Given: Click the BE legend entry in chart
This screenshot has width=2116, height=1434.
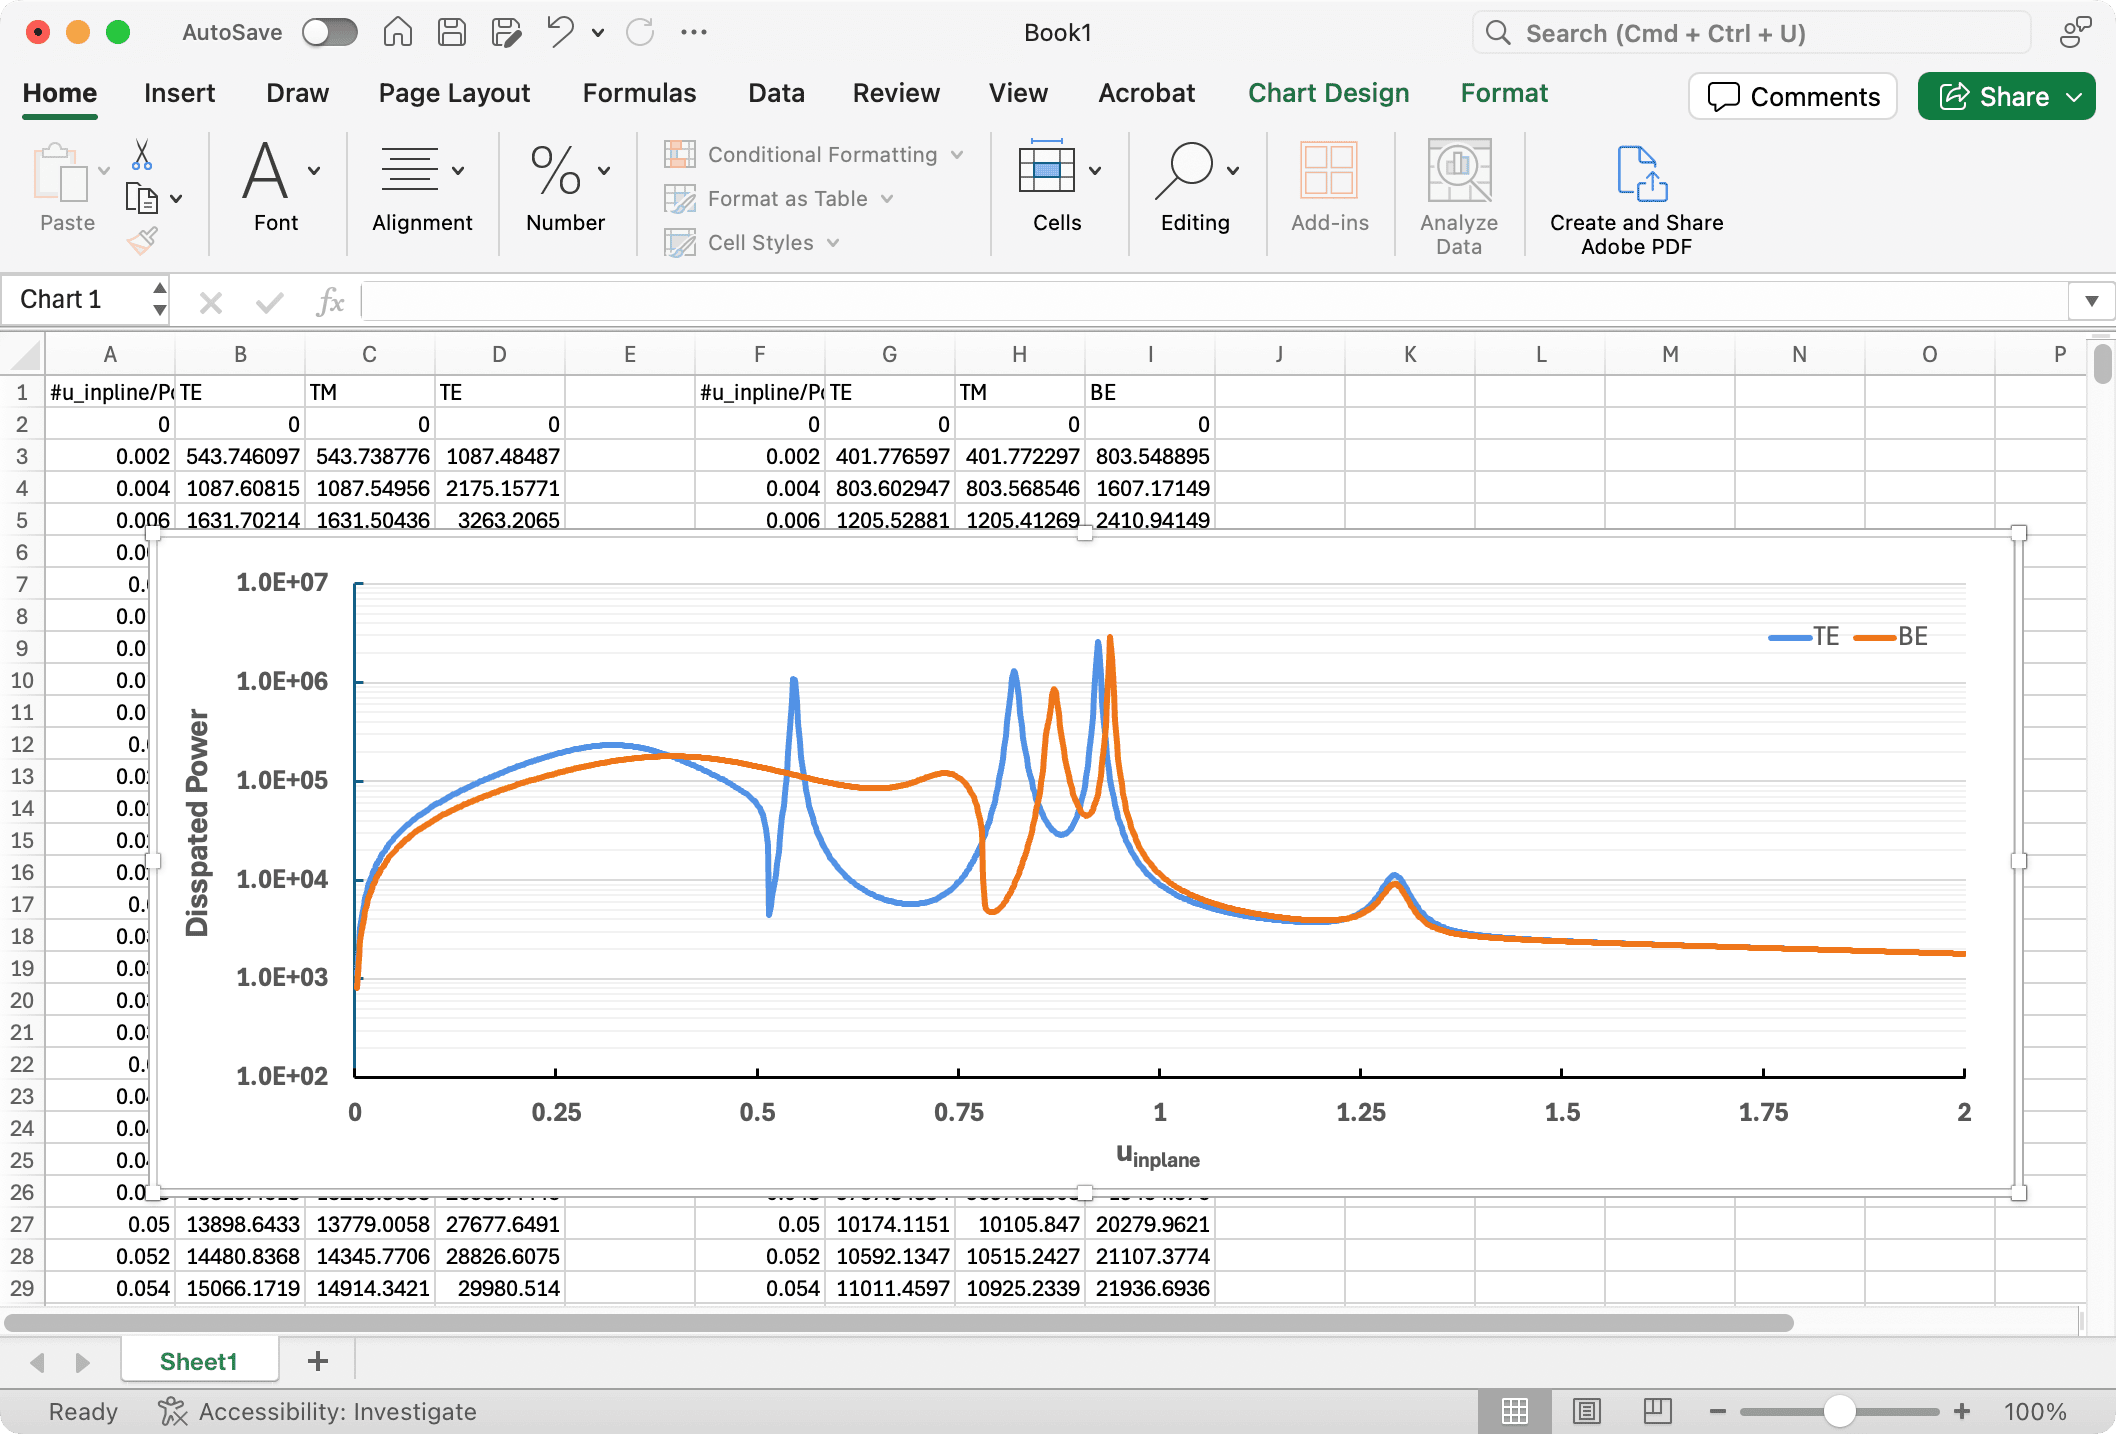Looking at the screenshot, I should [x=1890, y=636].
